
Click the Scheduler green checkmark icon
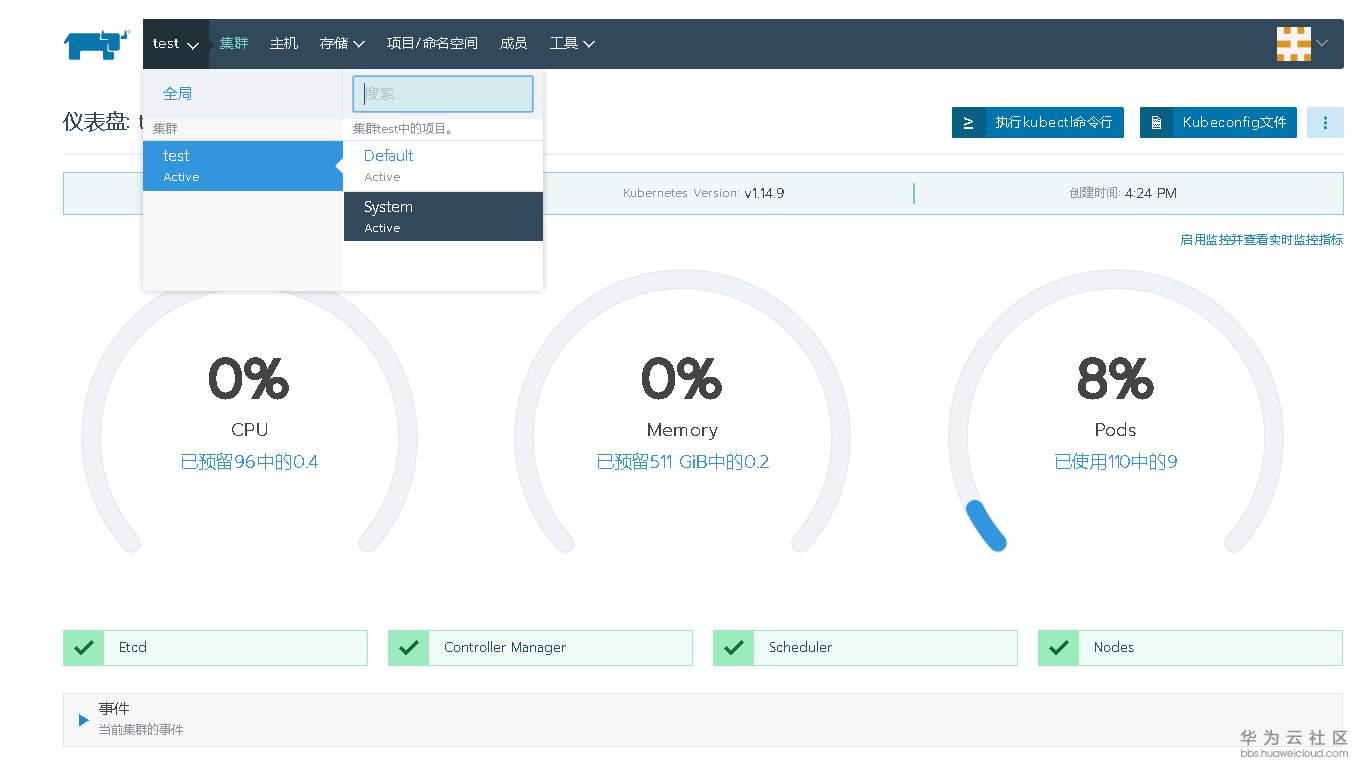click(733, 648)
